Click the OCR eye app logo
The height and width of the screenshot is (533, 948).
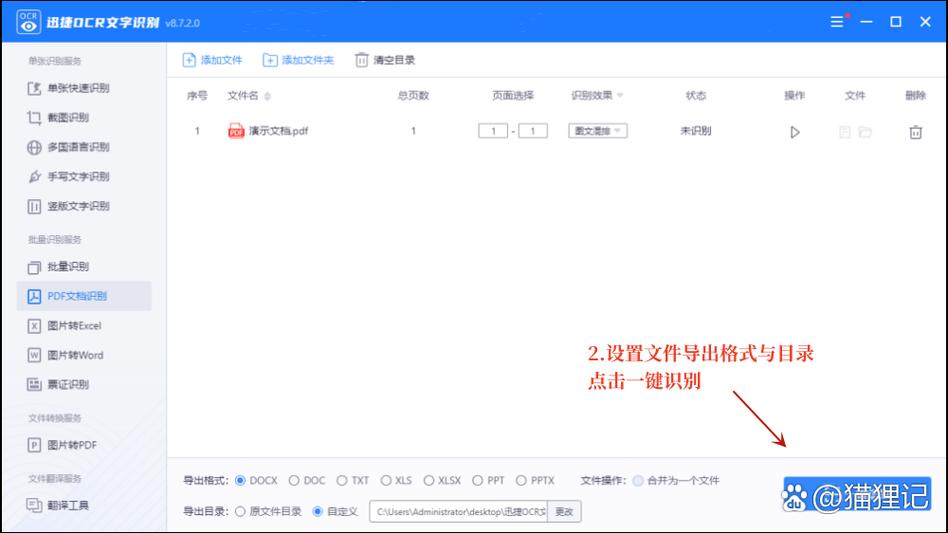click(28, 22)
